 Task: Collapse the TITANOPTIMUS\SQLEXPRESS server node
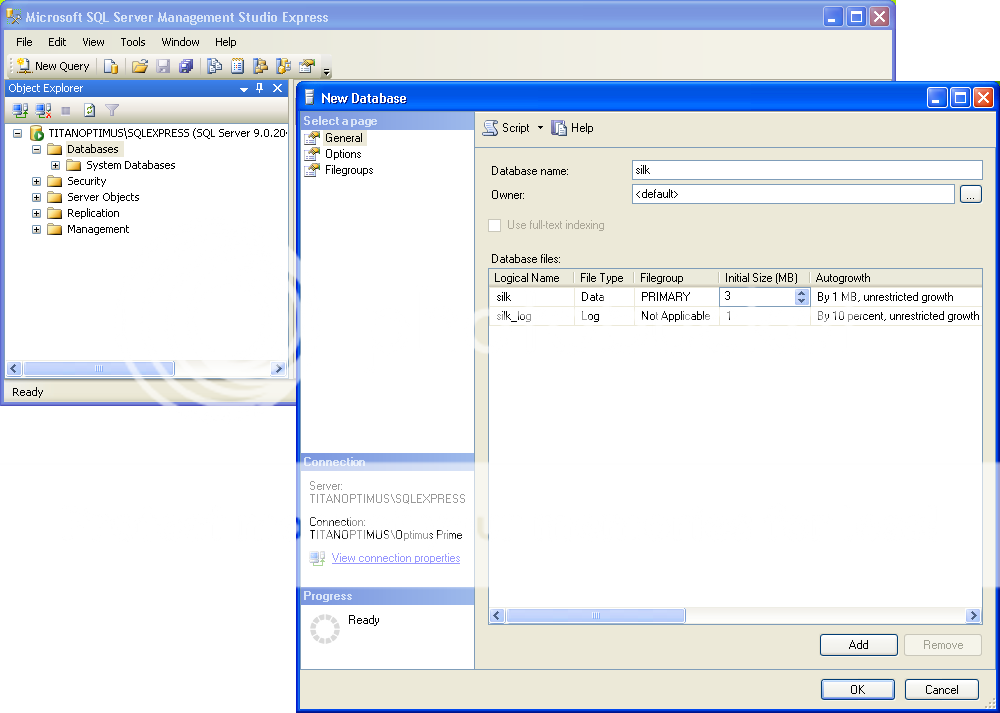(x=18, y=133)
